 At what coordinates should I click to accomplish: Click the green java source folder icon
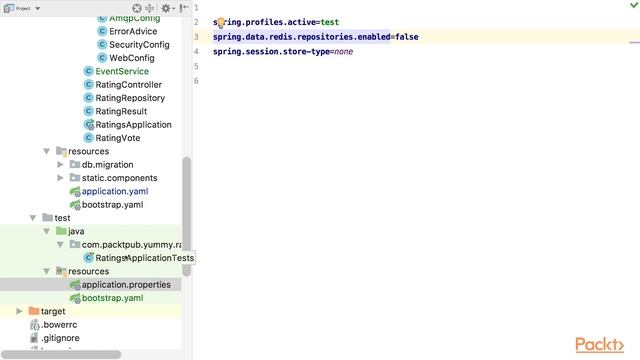[61, 231]
